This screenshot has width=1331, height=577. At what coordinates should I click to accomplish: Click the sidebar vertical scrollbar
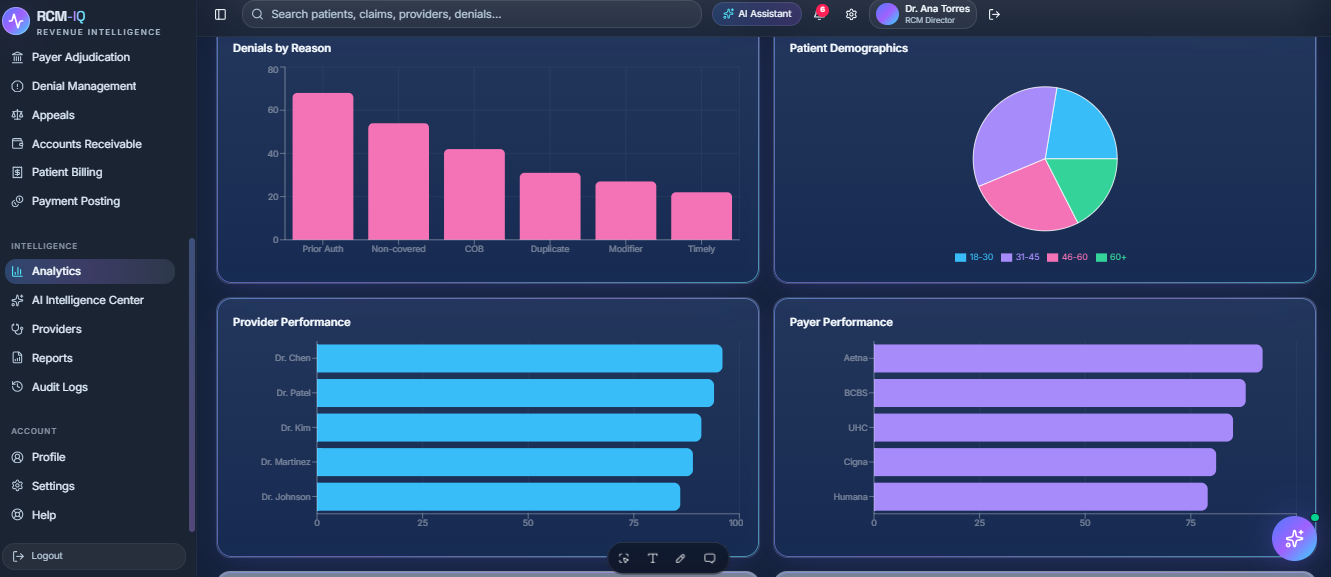[x=192, y=385]
